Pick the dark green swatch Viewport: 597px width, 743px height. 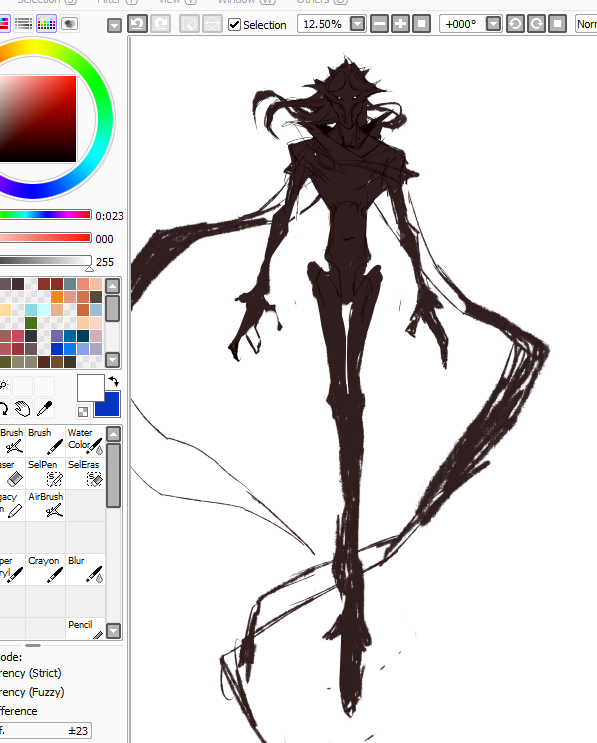coord(31,323)
